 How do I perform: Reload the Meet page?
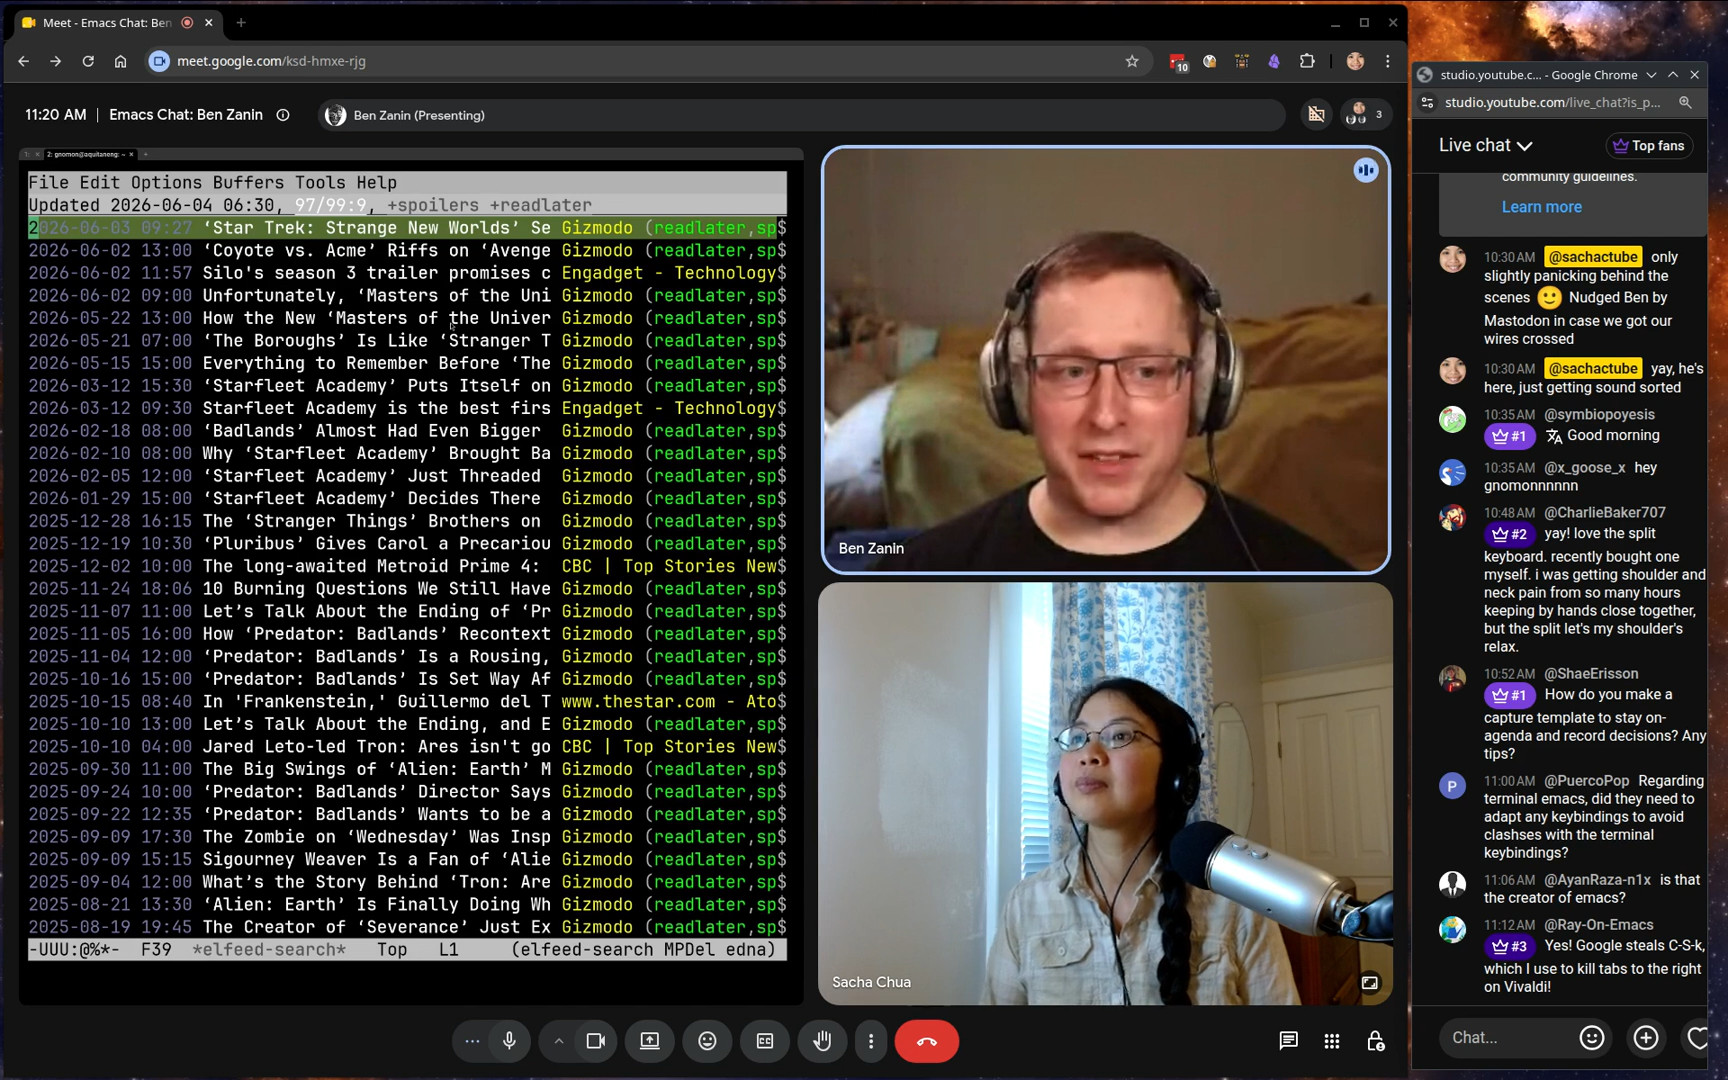(88, 61)
